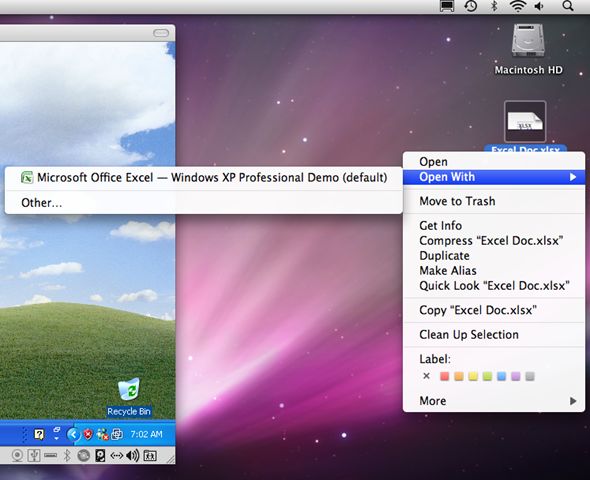
Task: Click the volume speaker menu bar icon
Action: [540, 6]
